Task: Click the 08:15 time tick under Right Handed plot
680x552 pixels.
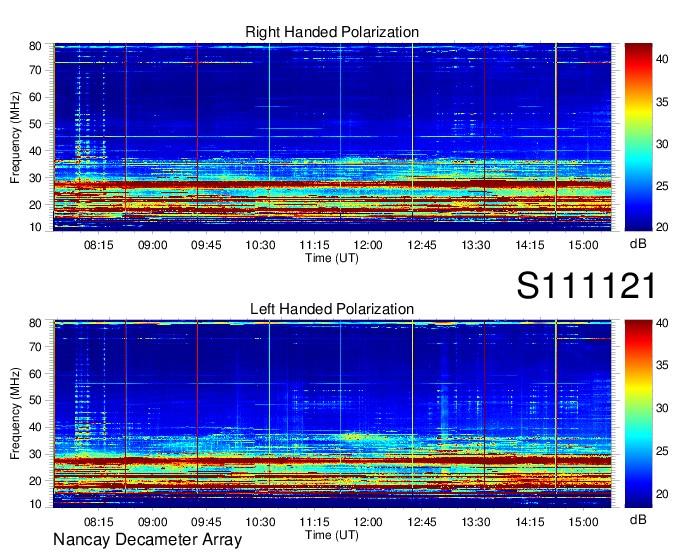Action: coord(98,245)
